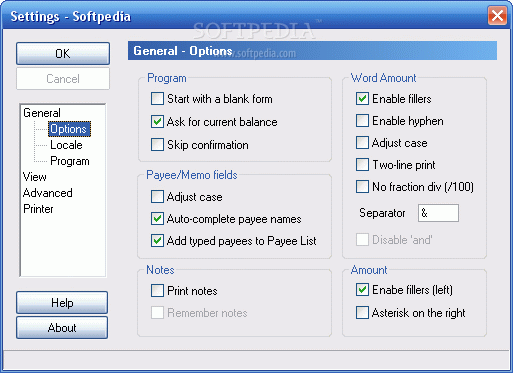This screenshot has height=373, width=513.
Task: Toggle Adjust case under Word Amount
Action: (x=362, y=143)
